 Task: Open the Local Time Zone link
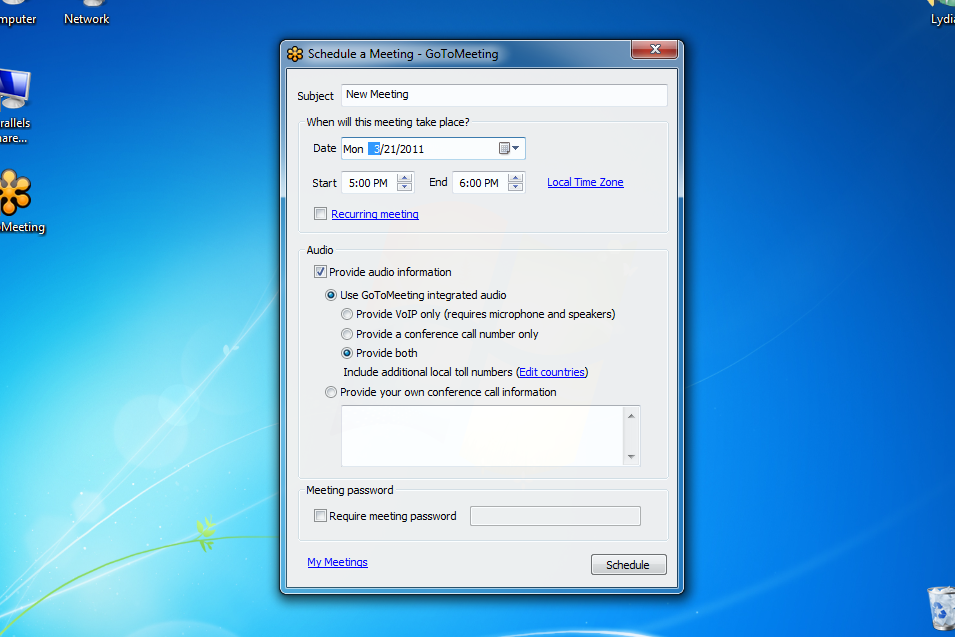click(585, 182)
